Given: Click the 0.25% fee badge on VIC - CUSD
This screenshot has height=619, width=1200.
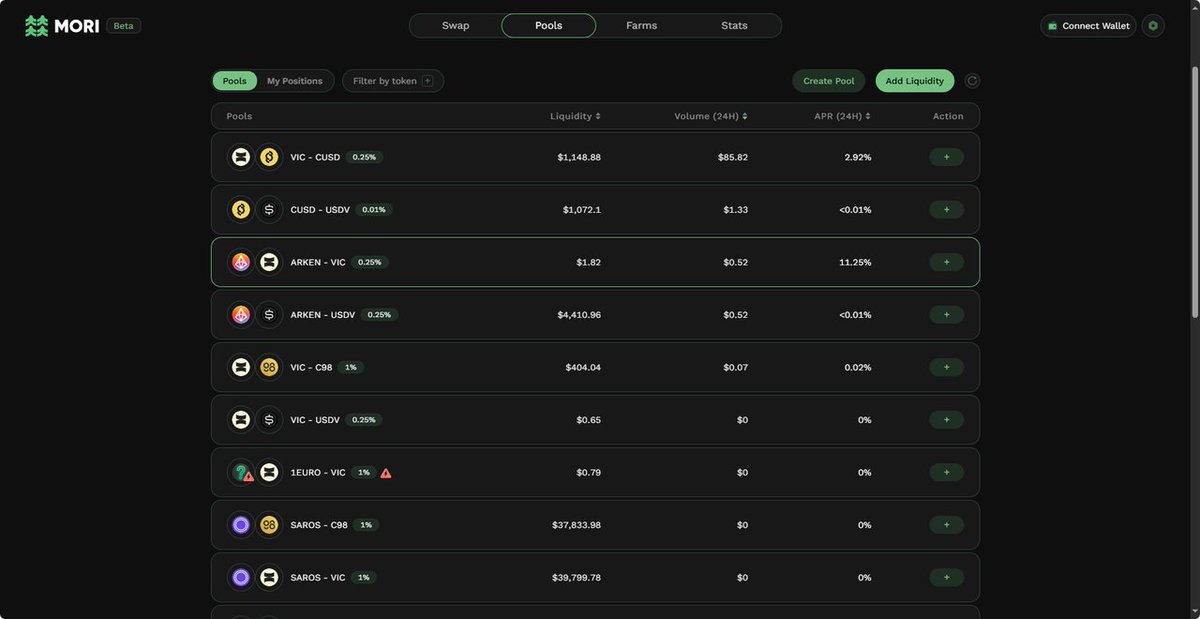Looking at the screenshot, I should pyautogui.click(x=364, y=157).
